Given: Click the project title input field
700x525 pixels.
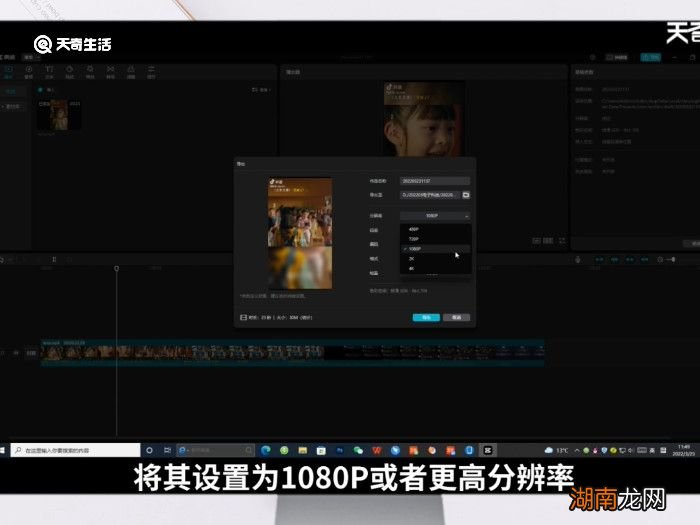Looking at the screenshot, I should click(x=435, y=181).
